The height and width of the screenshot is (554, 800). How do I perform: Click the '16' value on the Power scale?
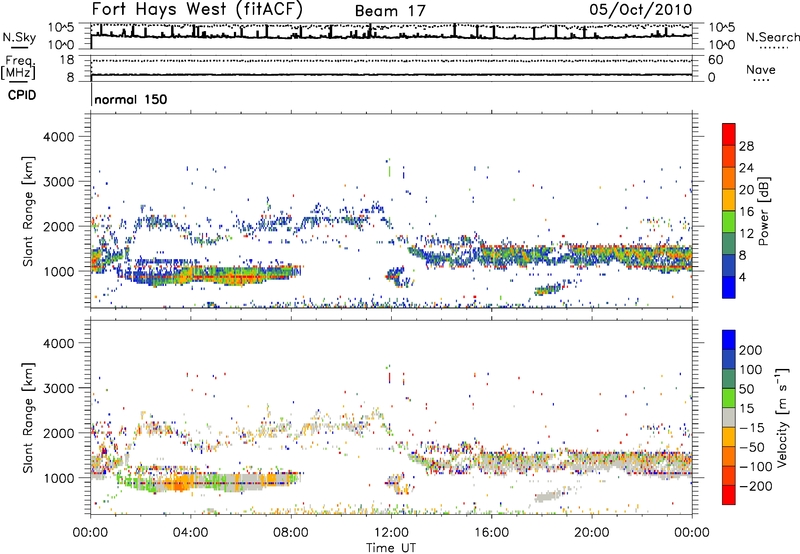[746, 212]
